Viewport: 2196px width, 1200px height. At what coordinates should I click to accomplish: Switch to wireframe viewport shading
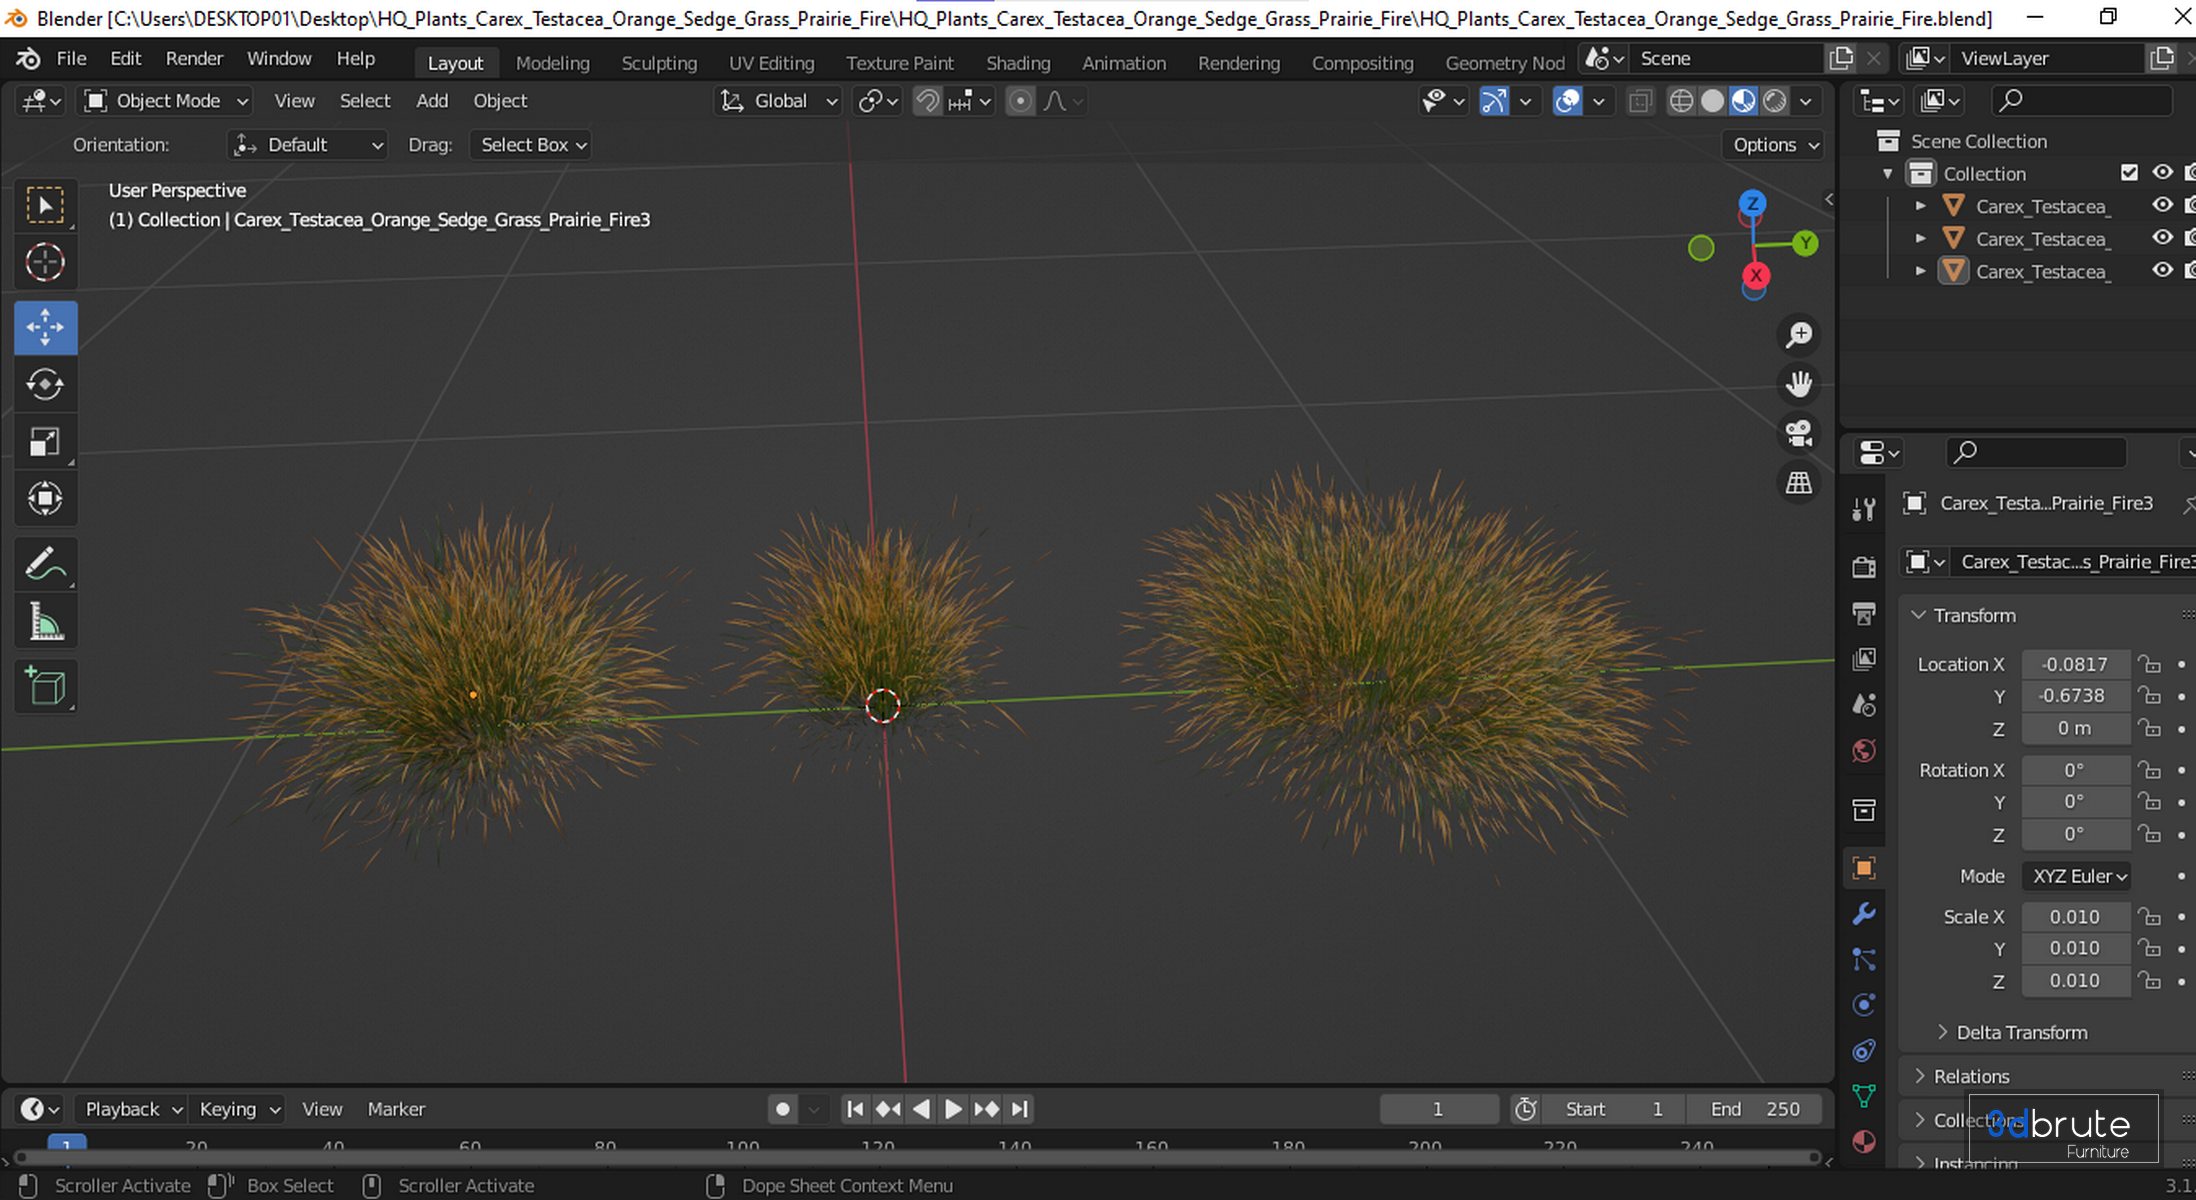tap(1682, 101)
